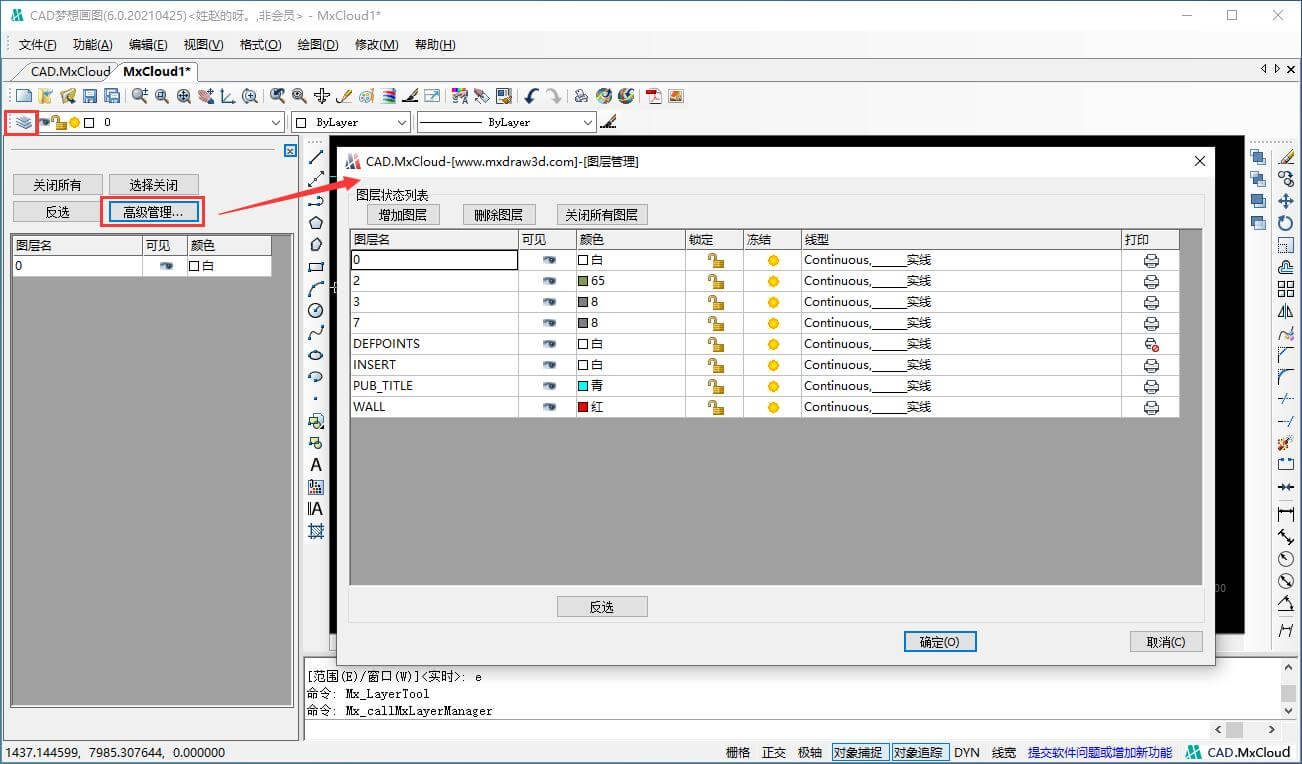1302x764 pixels.
Task: Select the Array tool in right toolbar
Action: coord(1286,289)
